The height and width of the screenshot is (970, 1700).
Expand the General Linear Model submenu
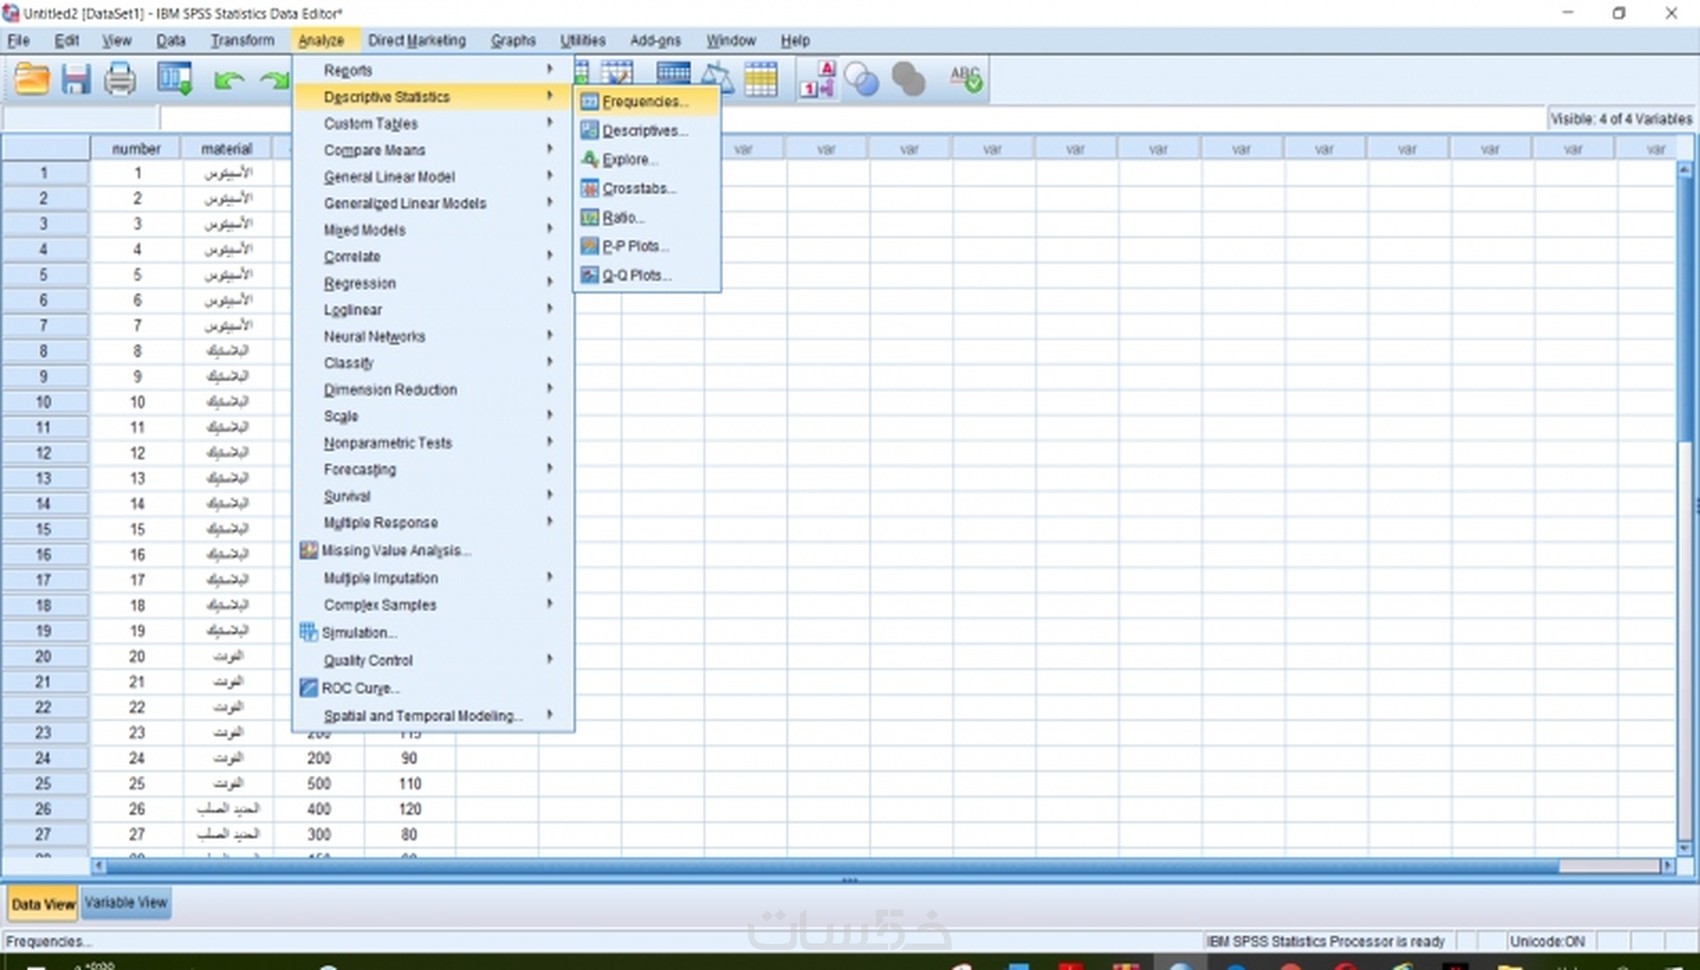click(432, 177)
